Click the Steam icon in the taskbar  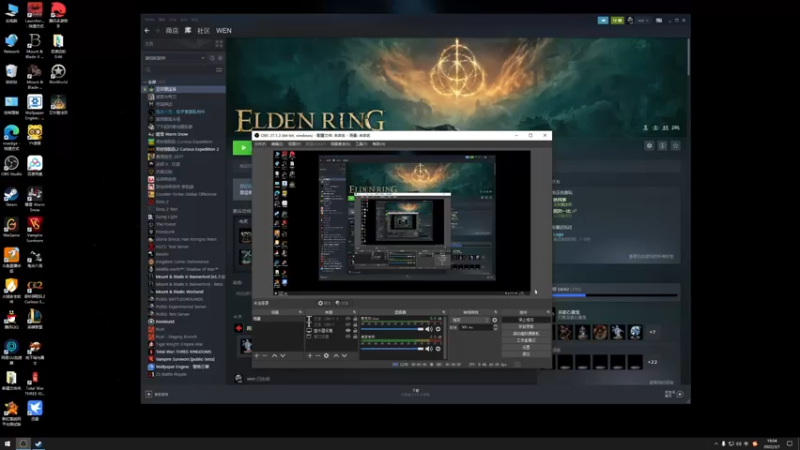pyautogui.click(x=38, y=443)
